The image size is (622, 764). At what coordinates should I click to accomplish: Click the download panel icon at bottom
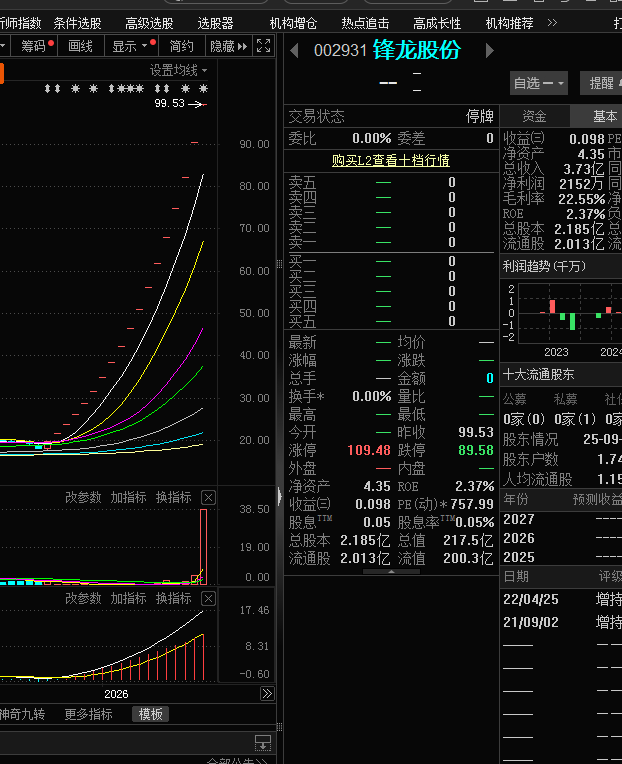[263, 743]
